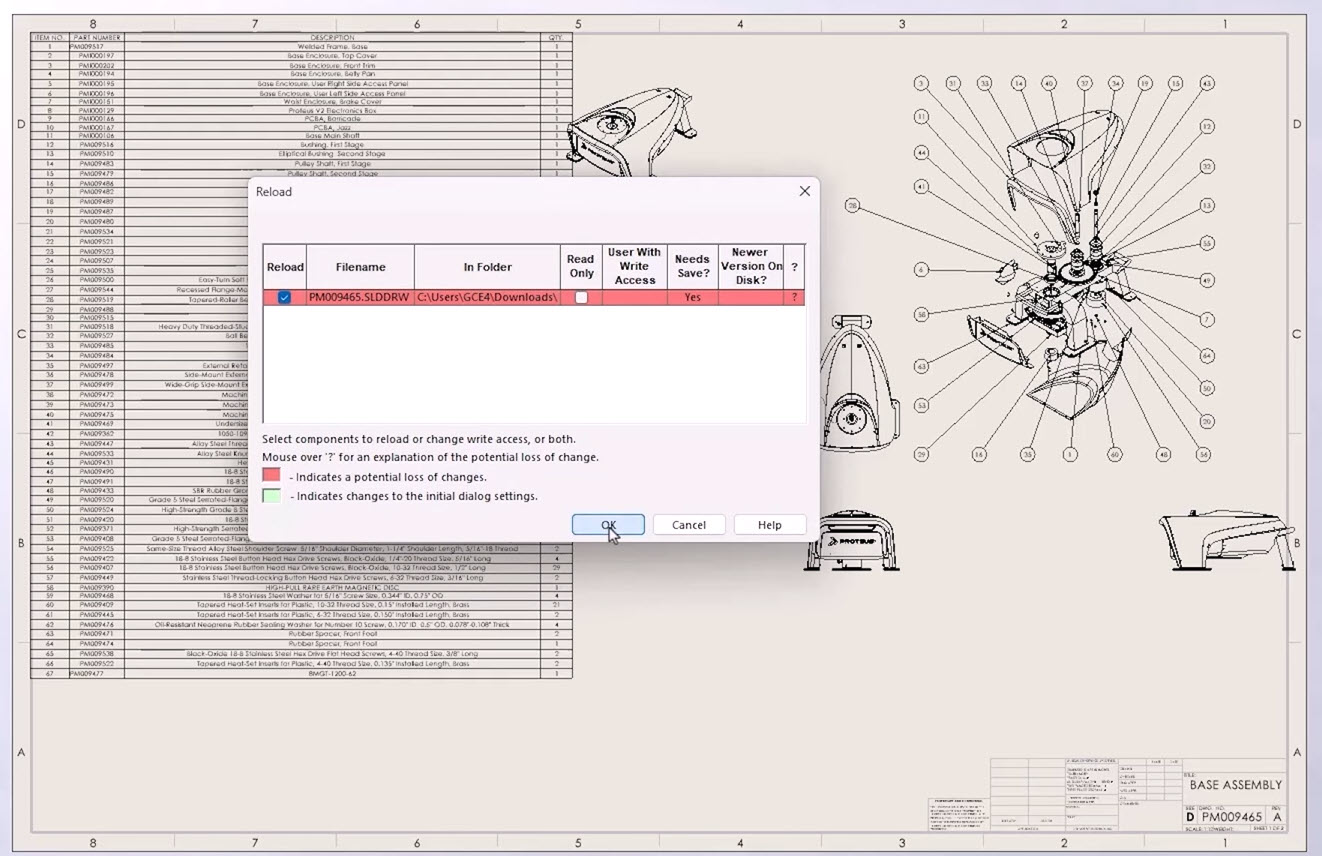Click the red potential-loss color swatch

pos(271,476)
